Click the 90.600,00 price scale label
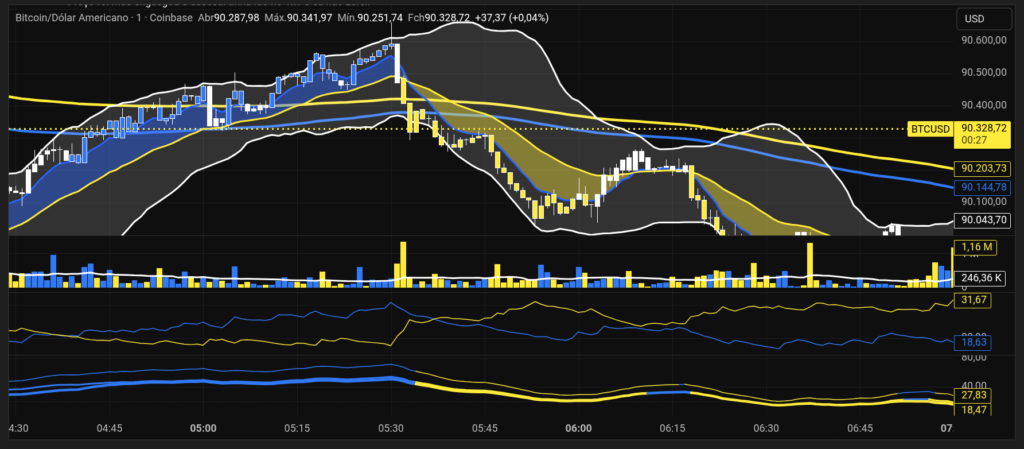Image resolution: width=1024 pixels, height=449 pixels. tap(982, 41)
